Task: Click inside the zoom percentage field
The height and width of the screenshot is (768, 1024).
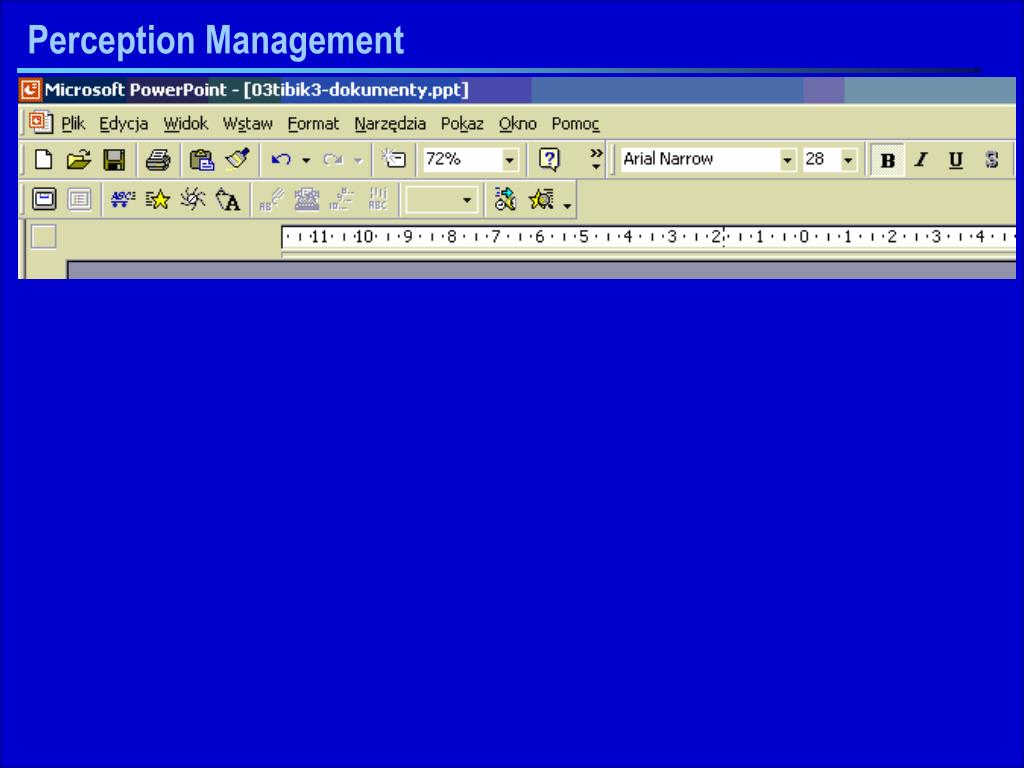Action: [461, 159]
